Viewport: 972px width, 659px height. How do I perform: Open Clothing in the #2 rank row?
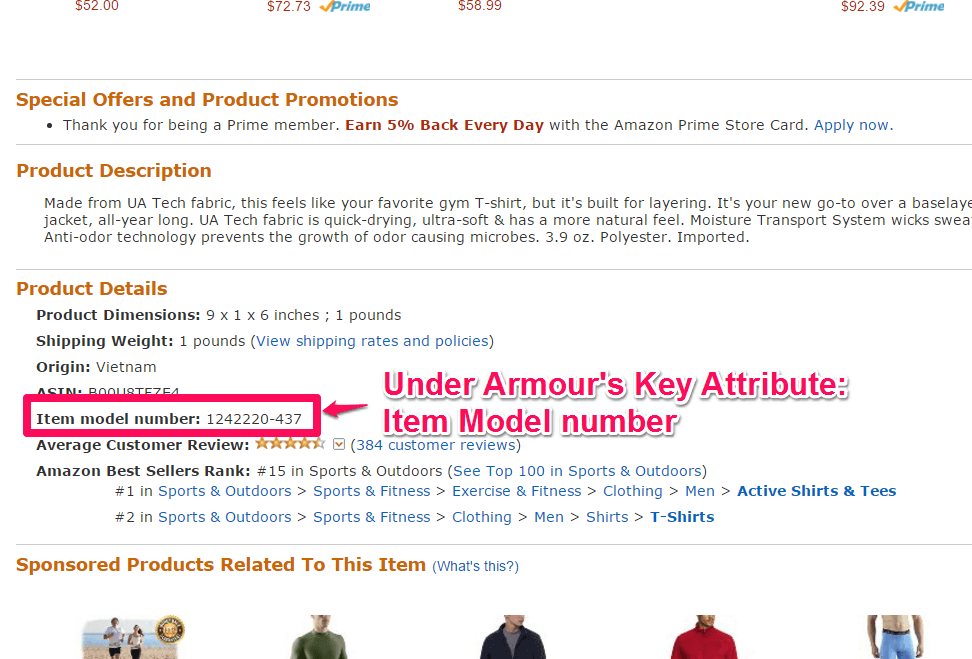(482, 517)
